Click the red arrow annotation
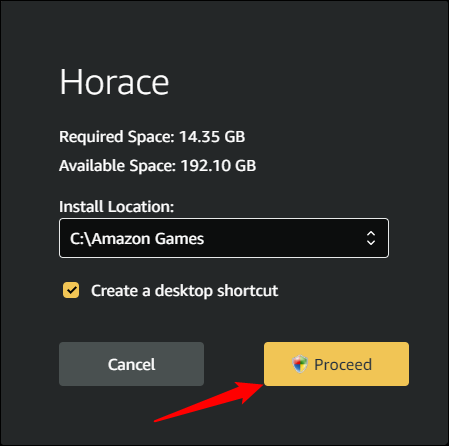Viewport: 449px width, 446px height. (209, 402)
